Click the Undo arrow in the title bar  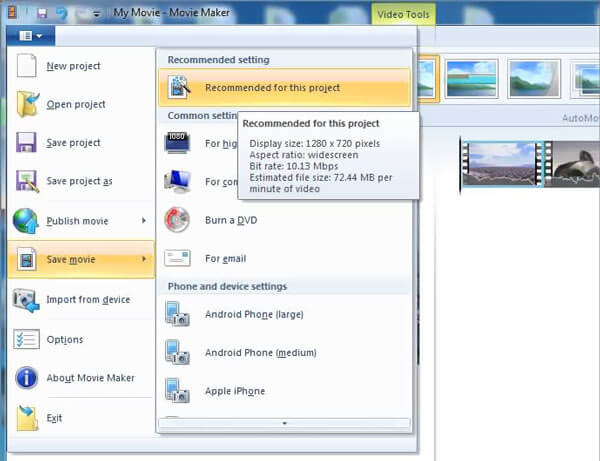pyautogui.click(x=62, y=13)
